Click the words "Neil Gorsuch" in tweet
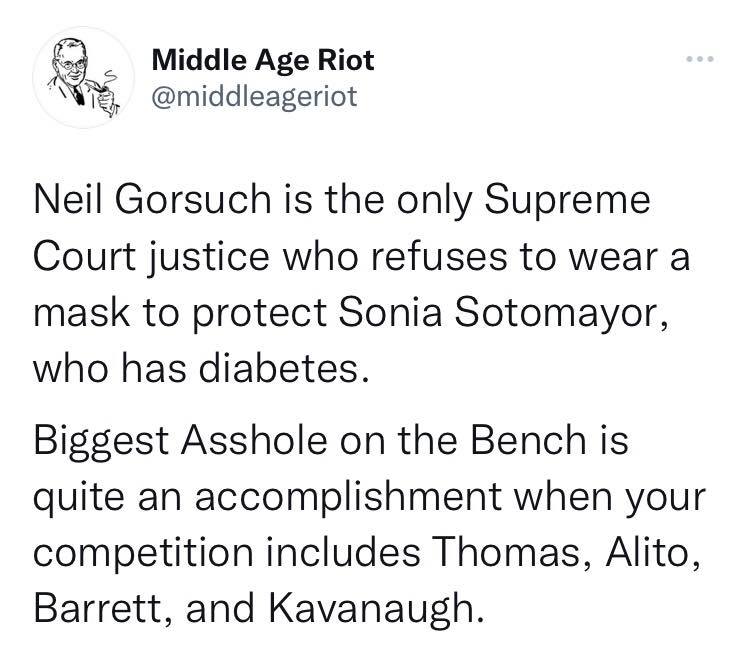 152,199
